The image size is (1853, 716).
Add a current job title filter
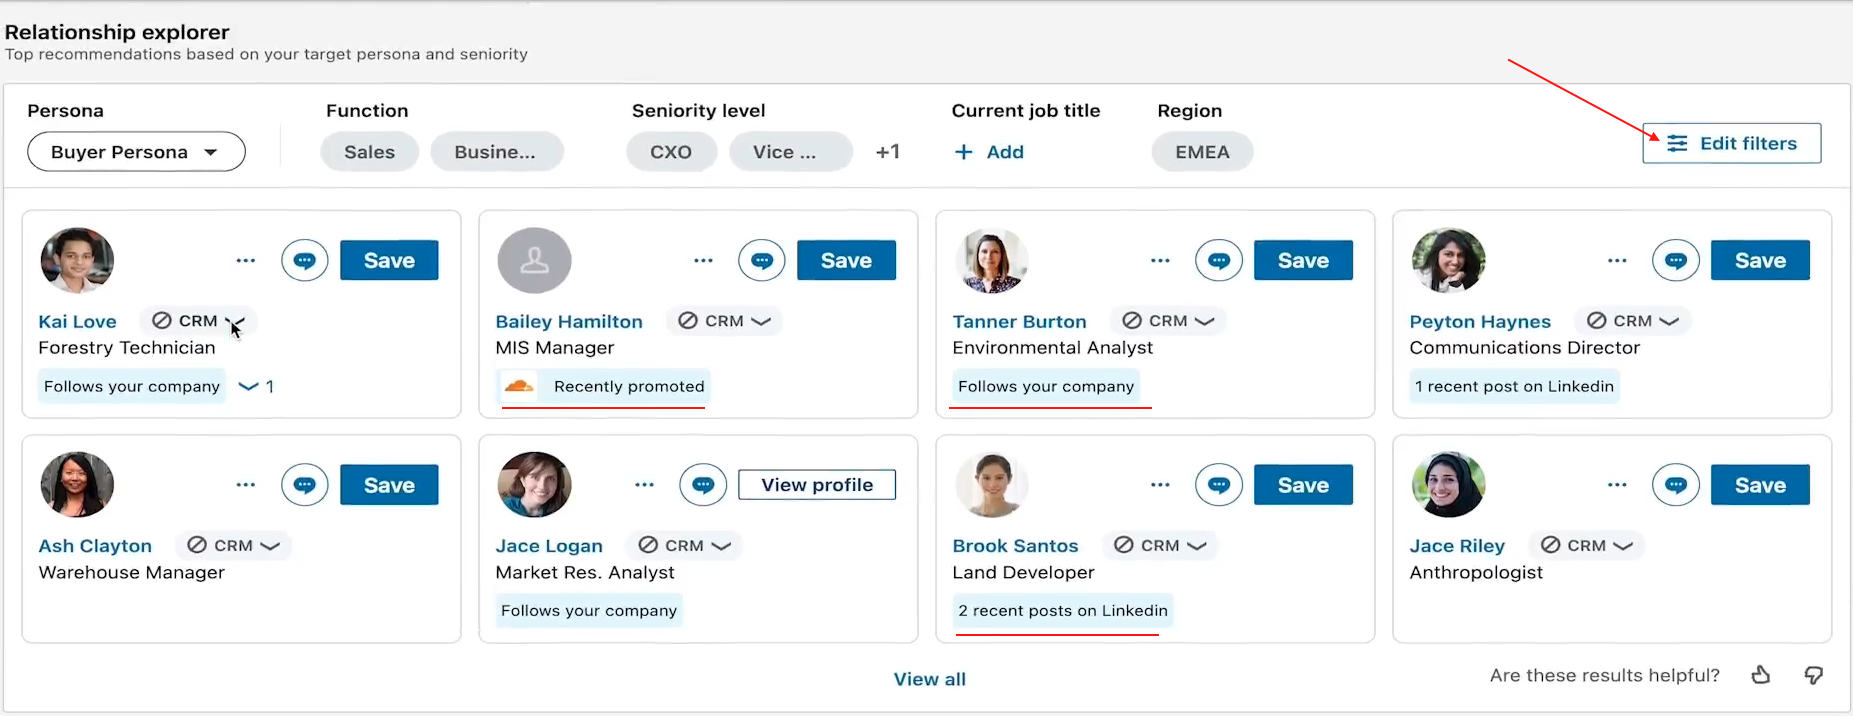pos(989,152)
